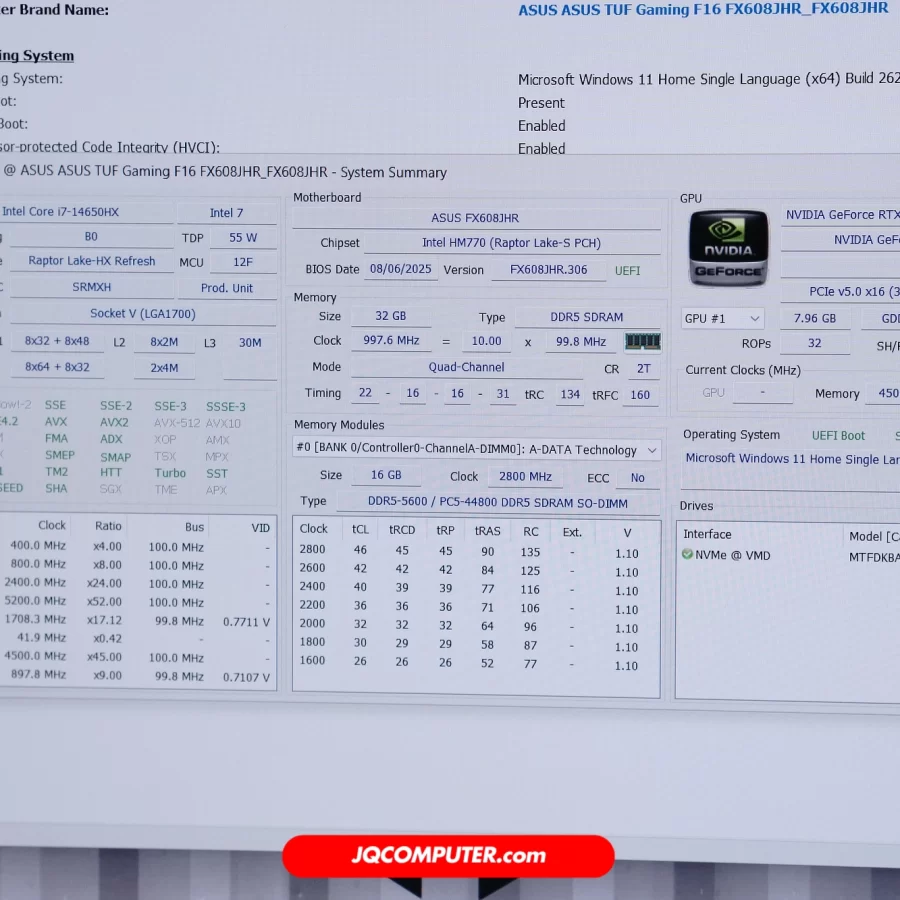Click the JQCOMPUTER.com red banner

click(448, 856)
